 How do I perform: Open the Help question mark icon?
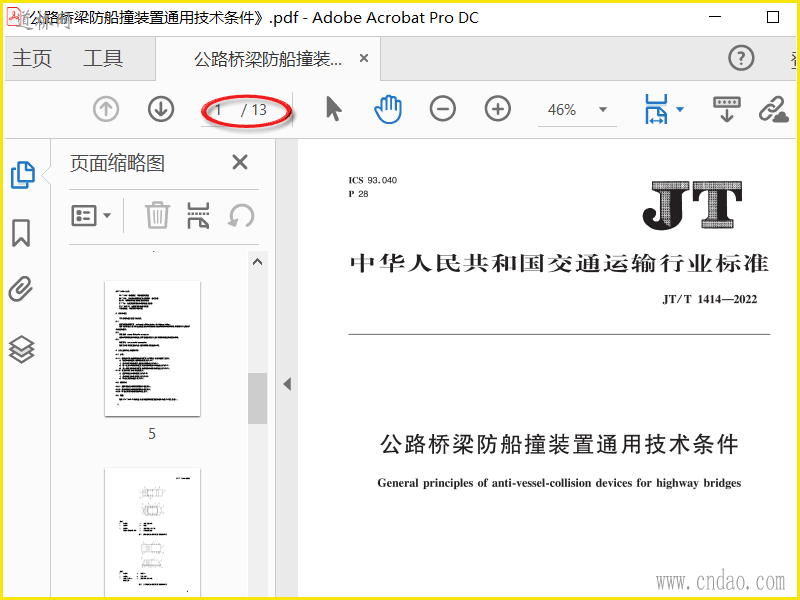pyautogui.click(x=741, y=58)
